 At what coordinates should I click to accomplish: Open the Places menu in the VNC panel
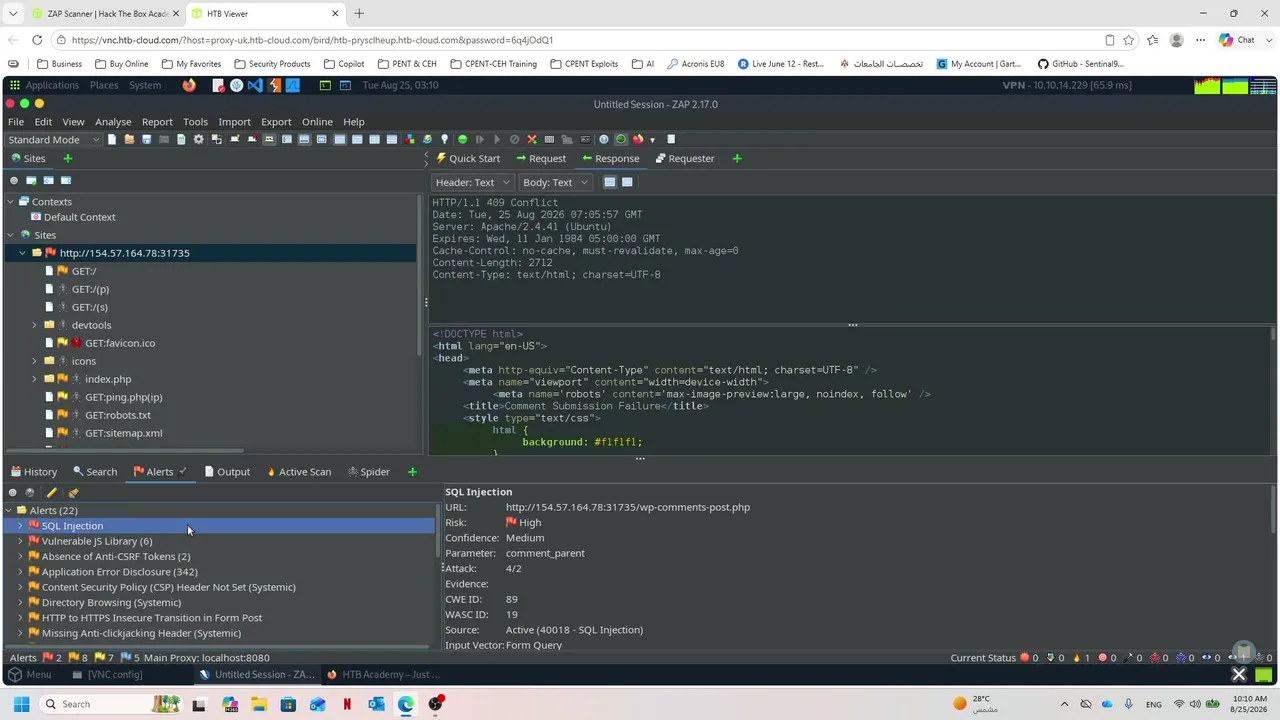tap(104, 85)
